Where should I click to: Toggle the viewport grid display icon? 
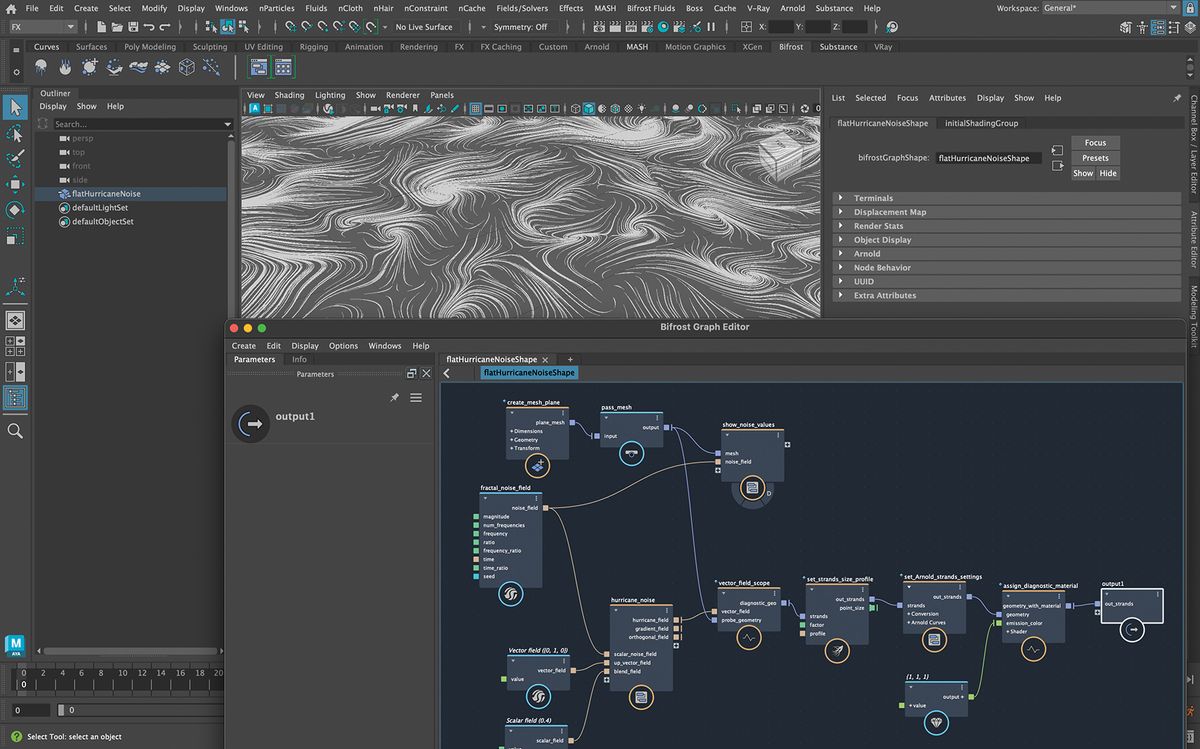pos(474,108)
